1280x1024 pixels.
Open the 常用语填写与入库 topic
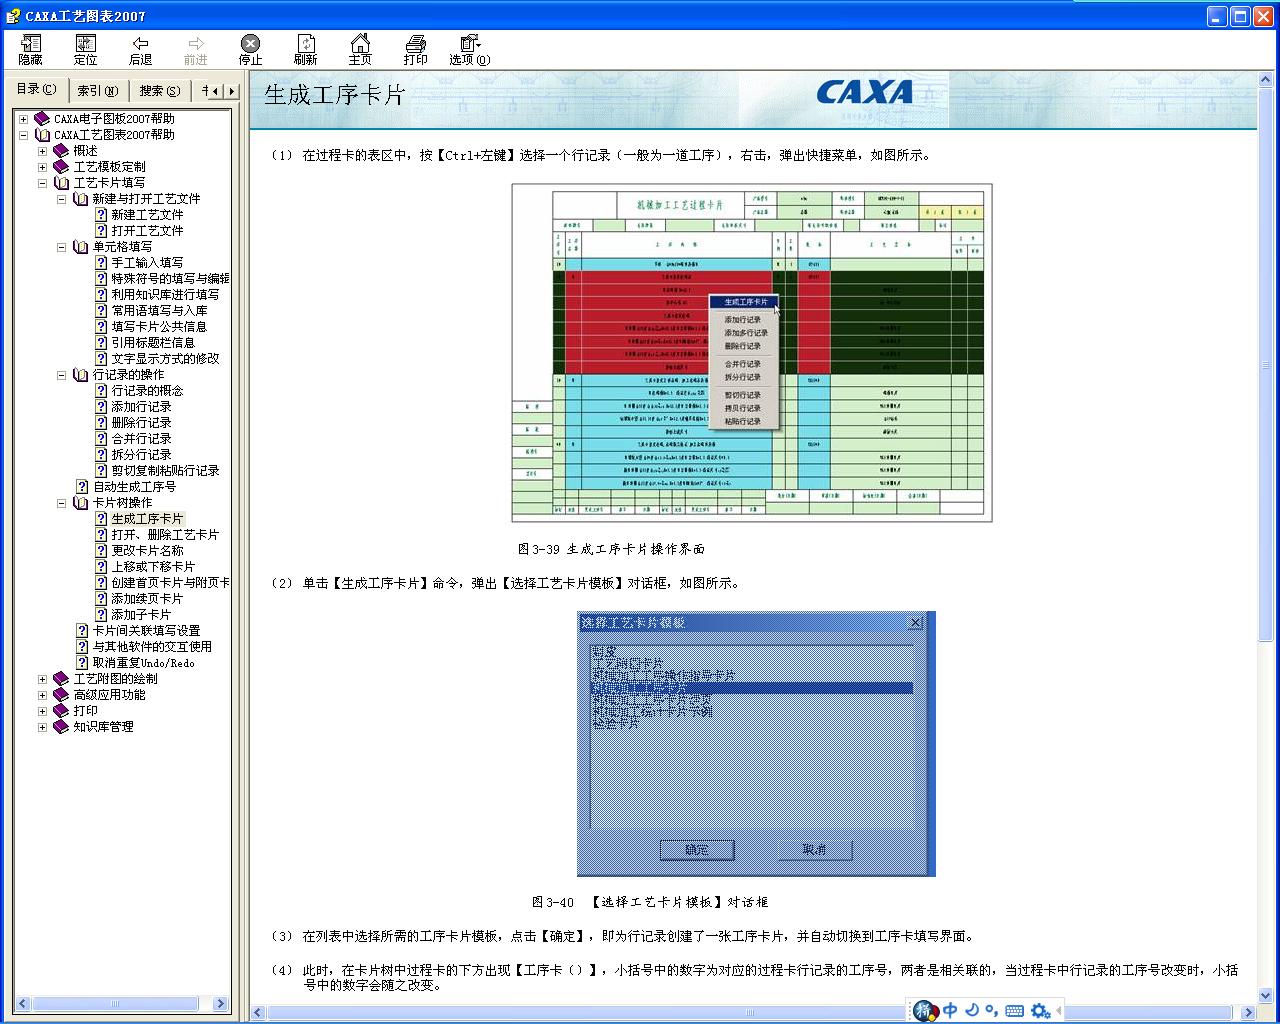tap(159, 311)
